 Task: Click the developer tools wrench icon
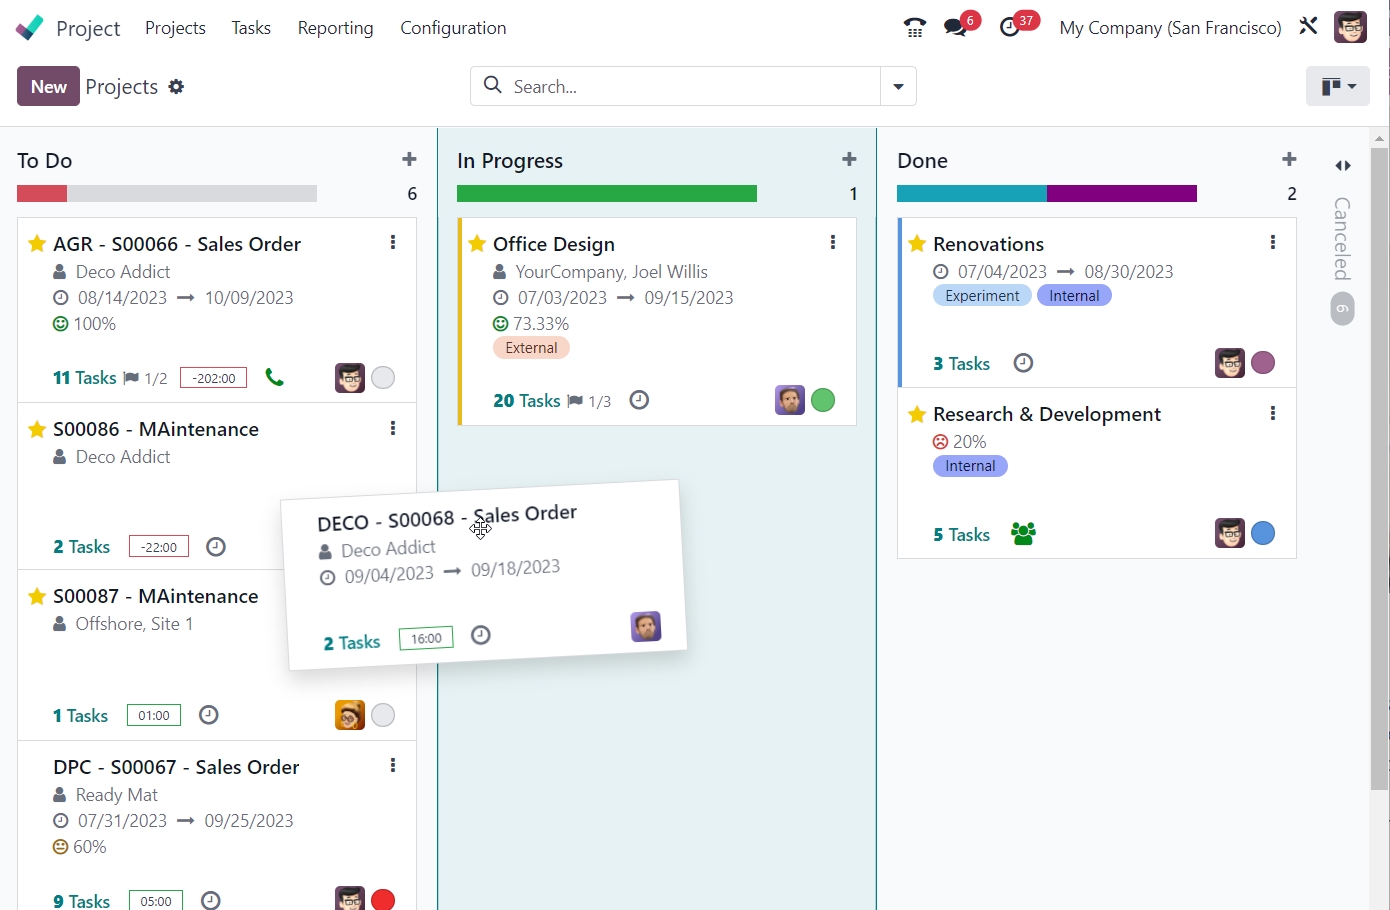pyautogui.click(x=1308, y=27)
